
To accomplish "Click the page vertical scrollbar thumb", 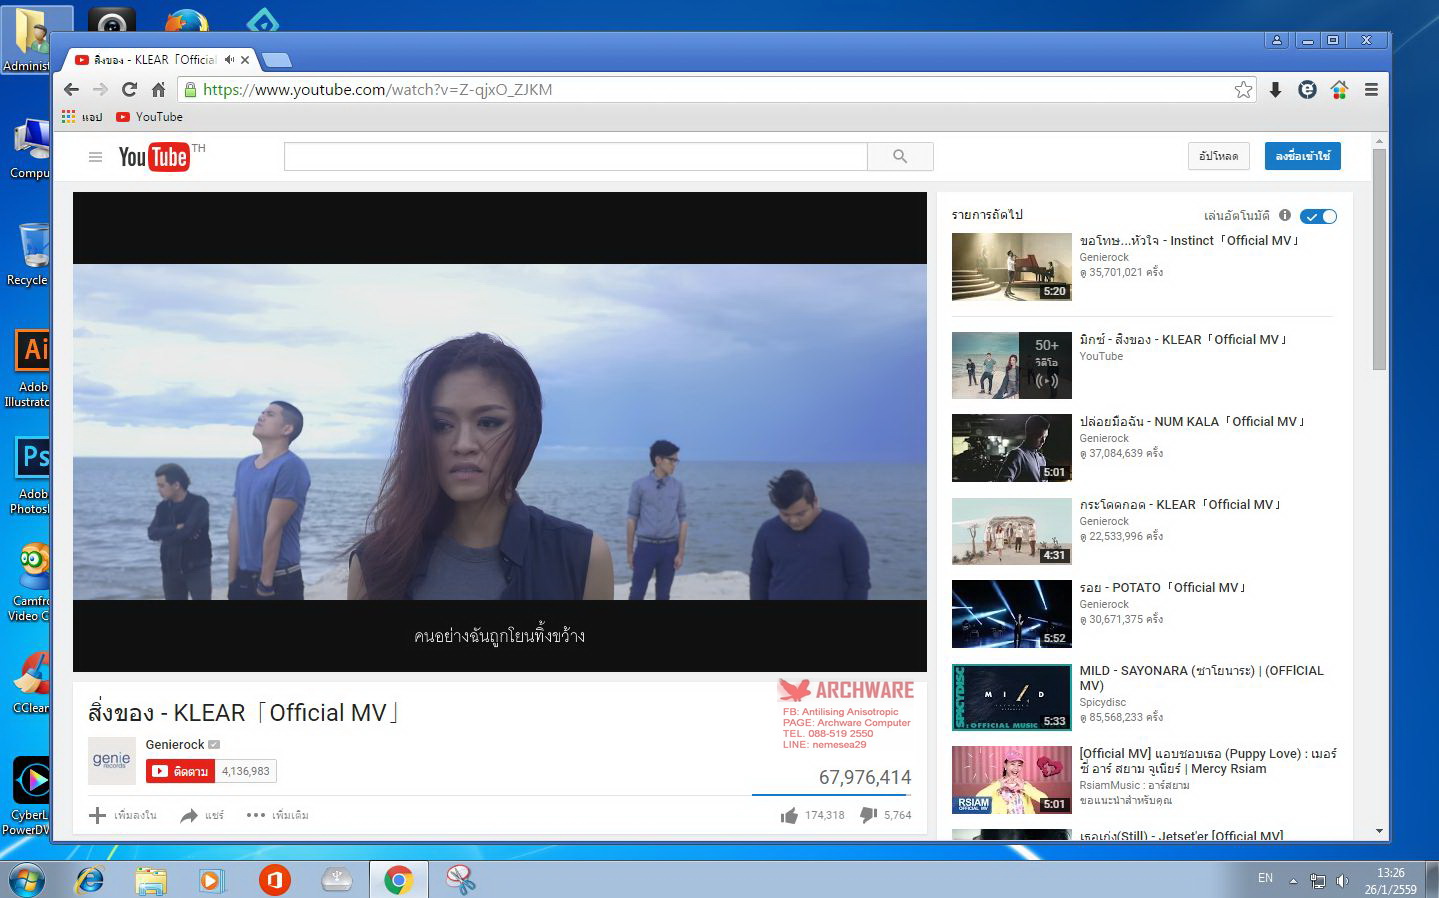I will [x=1379, y=259].
